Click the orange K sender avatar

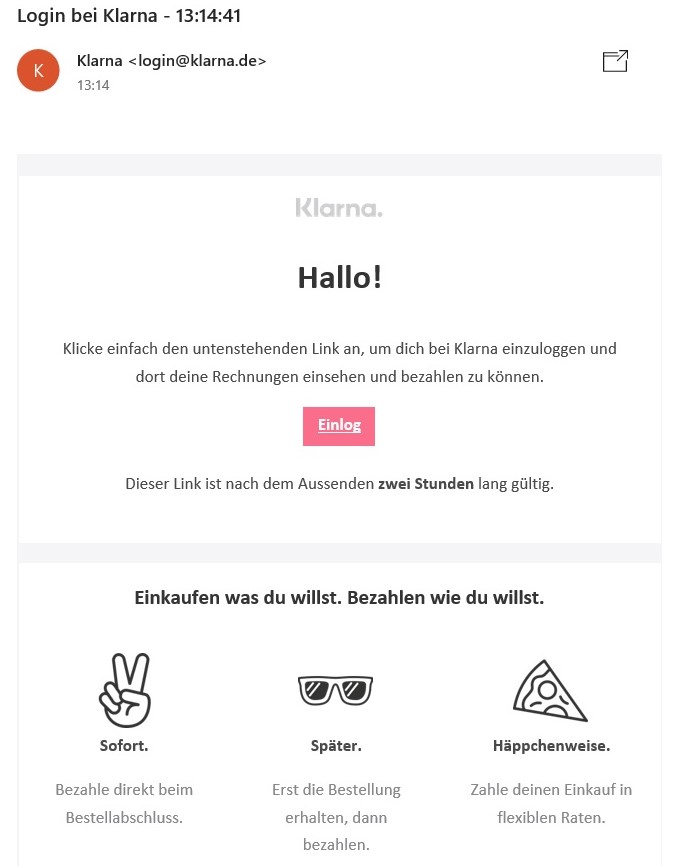(x=38, y=70)
